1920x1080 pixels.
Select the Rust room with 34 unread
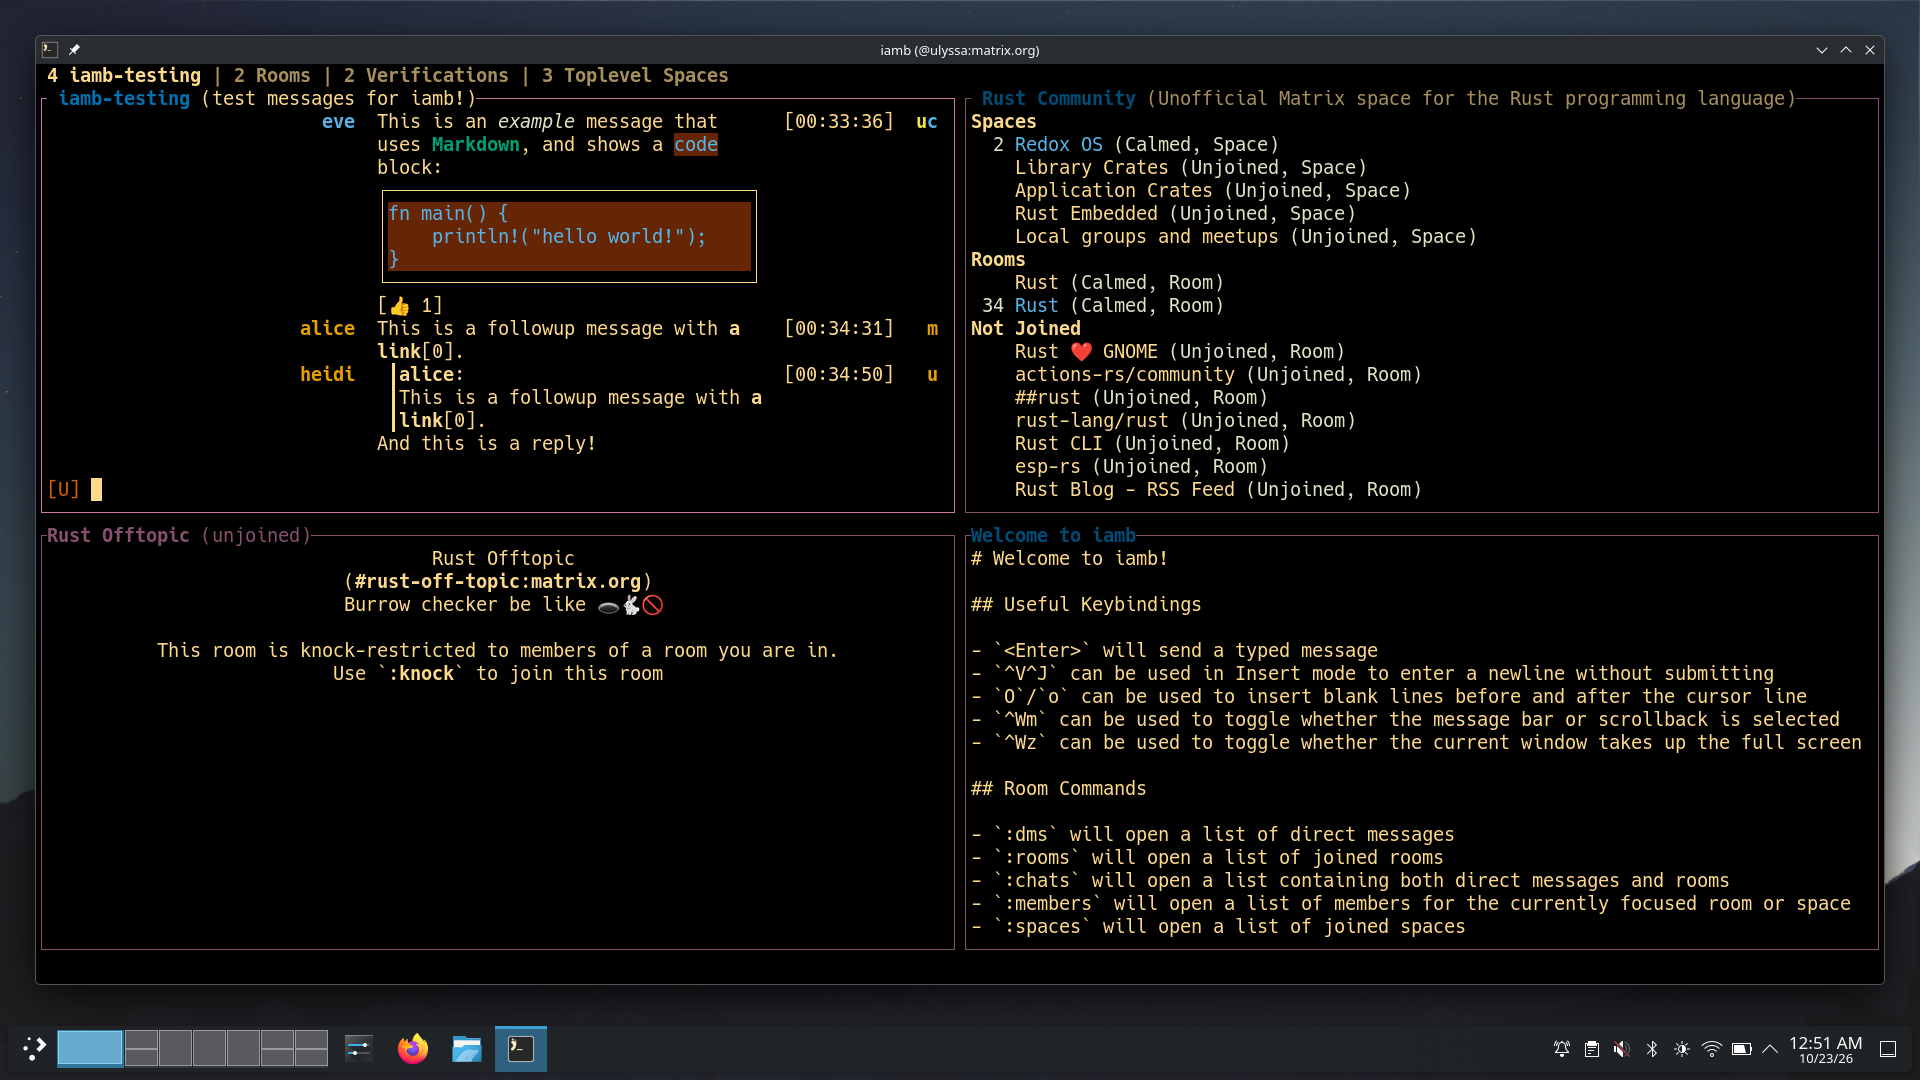1102,305
